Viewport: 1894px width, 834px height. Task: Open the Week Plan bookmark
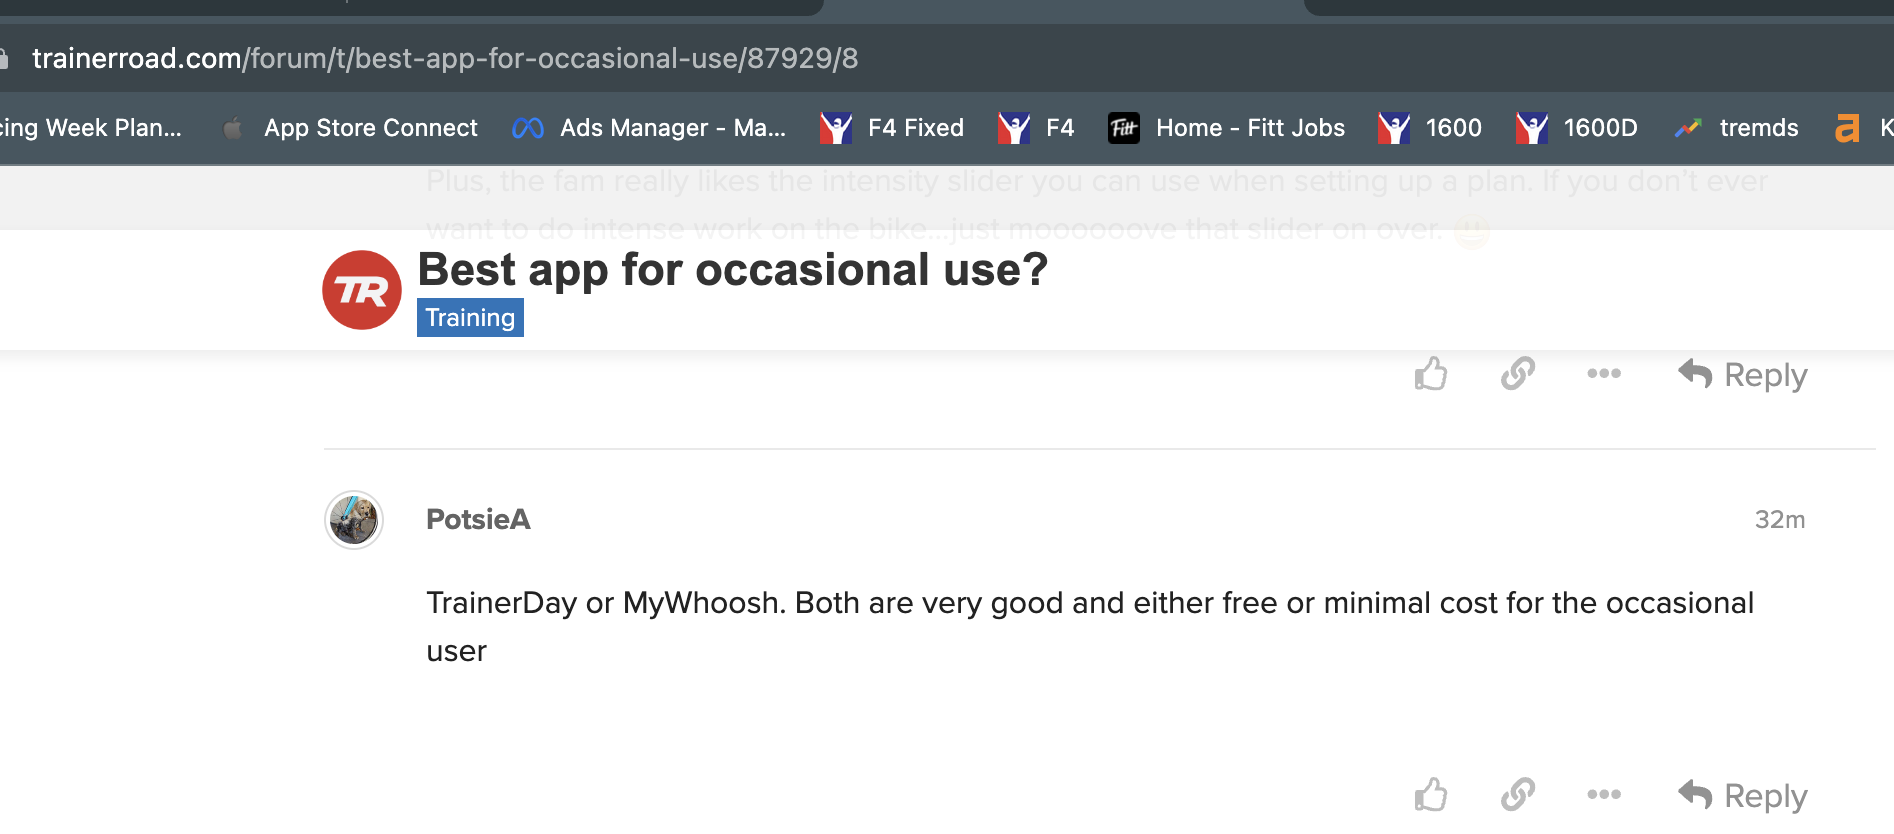click(x=91, y=128)
